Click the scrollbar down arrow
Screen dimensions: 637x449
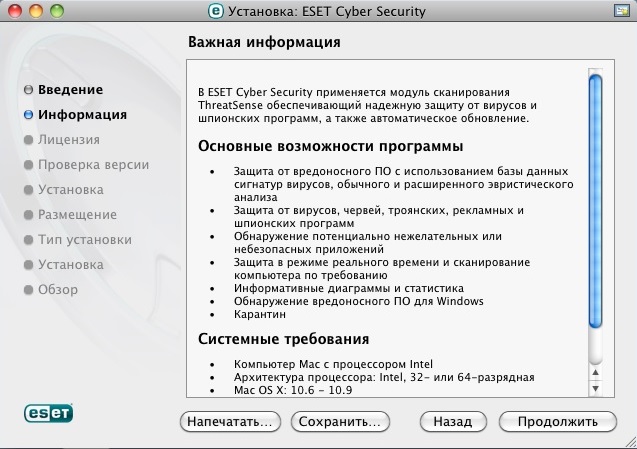(595, 388)
